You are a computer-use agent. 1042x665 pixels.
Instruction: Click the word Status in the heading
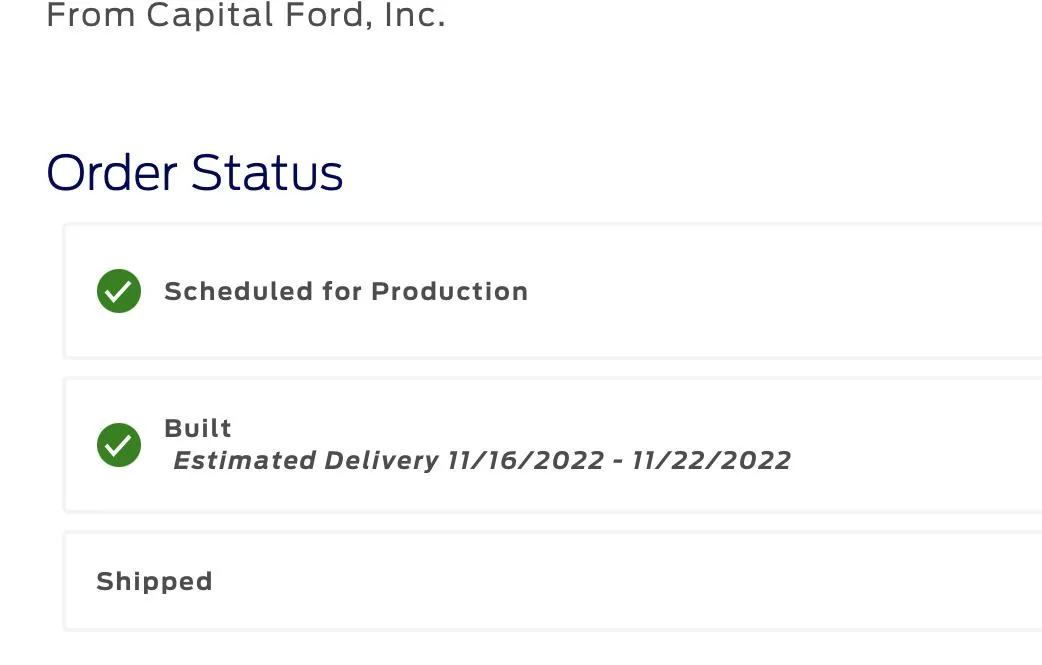[267, 173]
